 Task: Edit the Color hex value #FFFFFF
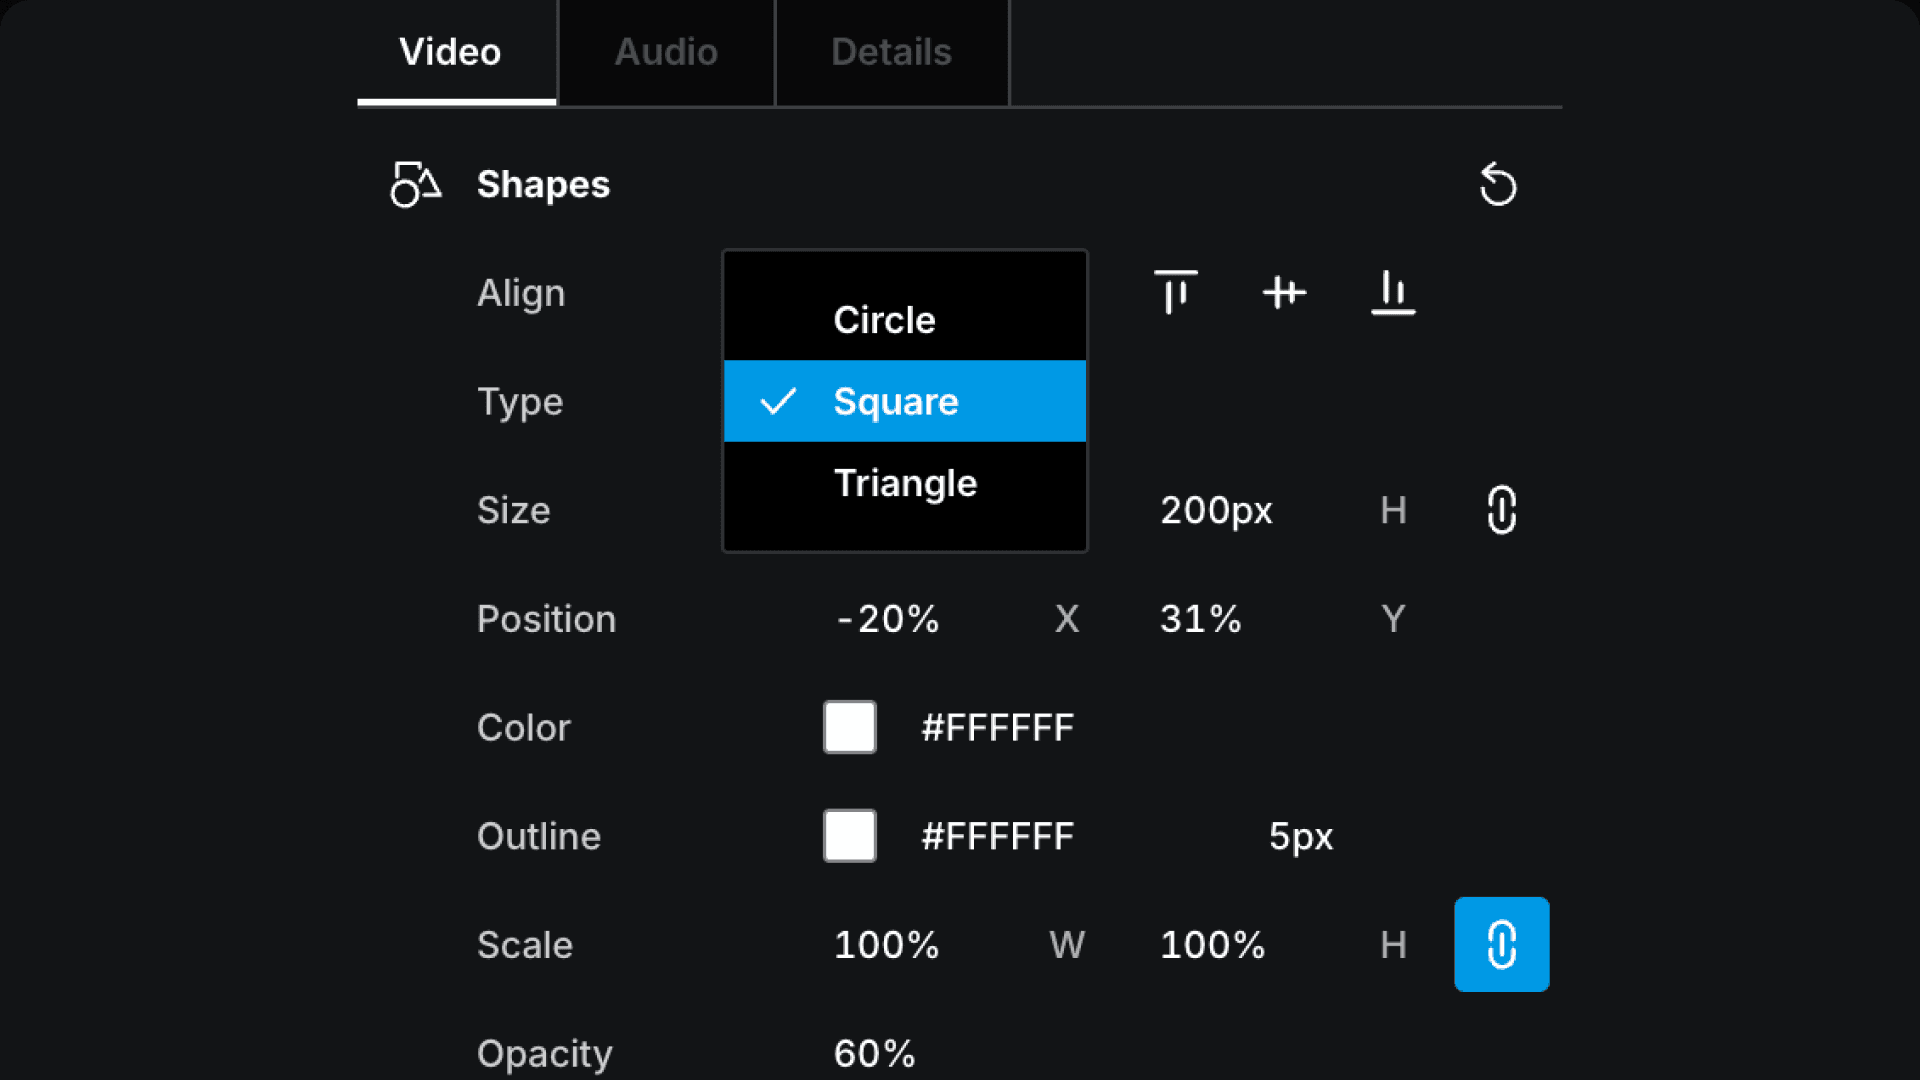click(998, 728)
